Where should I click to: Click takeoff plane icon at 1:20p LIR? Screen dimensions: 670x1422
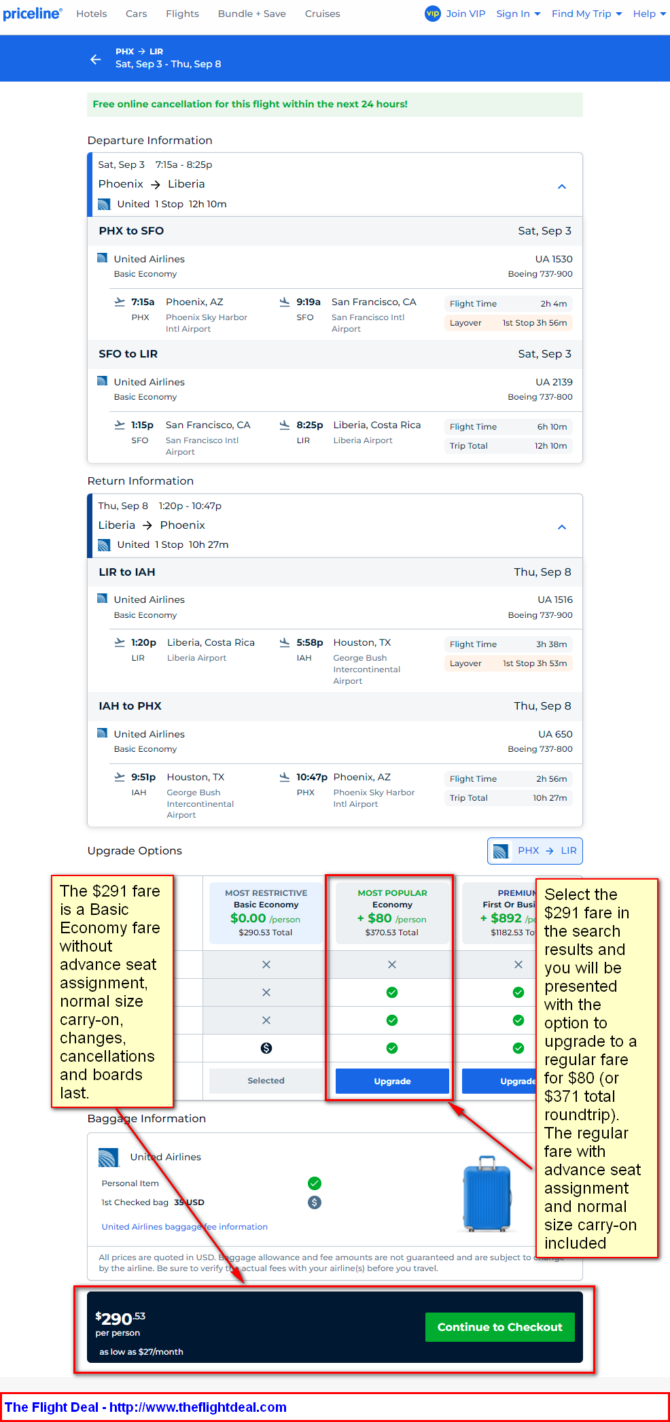[x=120, y=643]
